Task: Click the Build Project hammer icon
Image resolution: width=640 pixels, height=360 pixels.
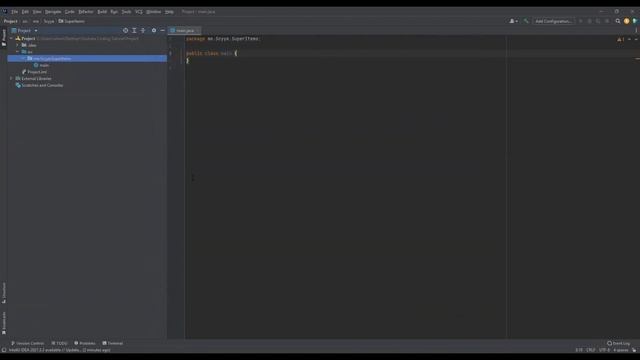Action: (526, 21)
